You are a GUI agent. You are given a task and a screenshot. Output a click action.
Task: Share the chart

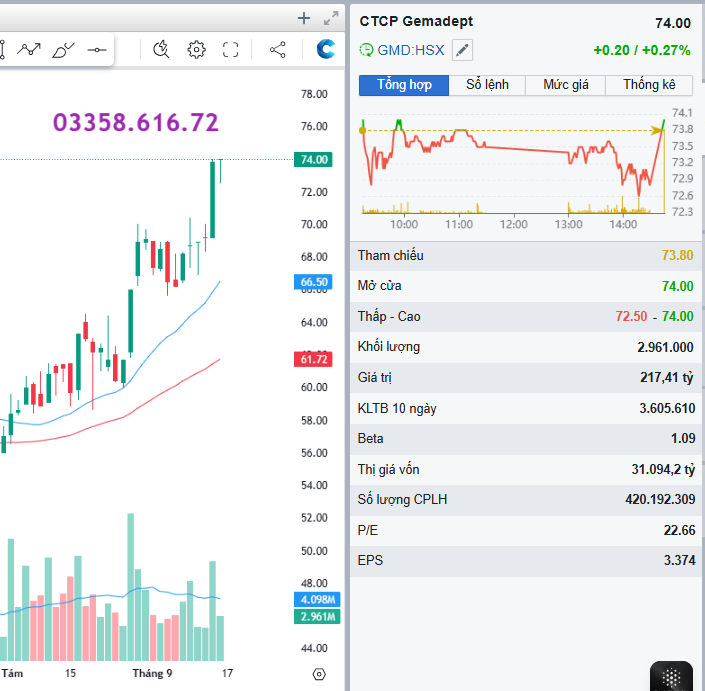[278, 49]
